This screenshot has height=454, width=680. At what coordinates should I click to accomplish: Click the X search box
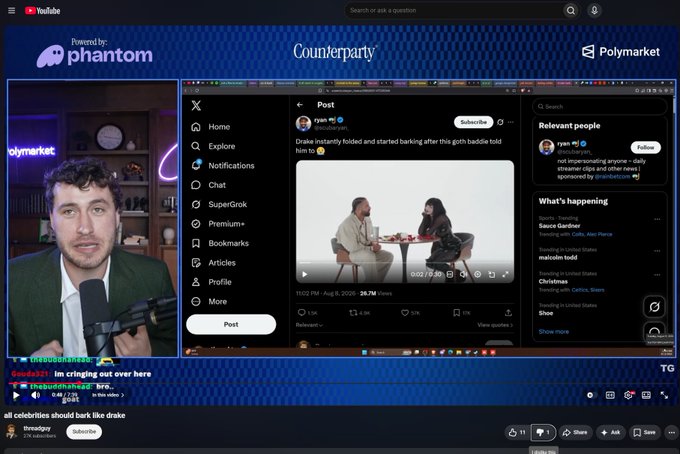click(599, 106)
